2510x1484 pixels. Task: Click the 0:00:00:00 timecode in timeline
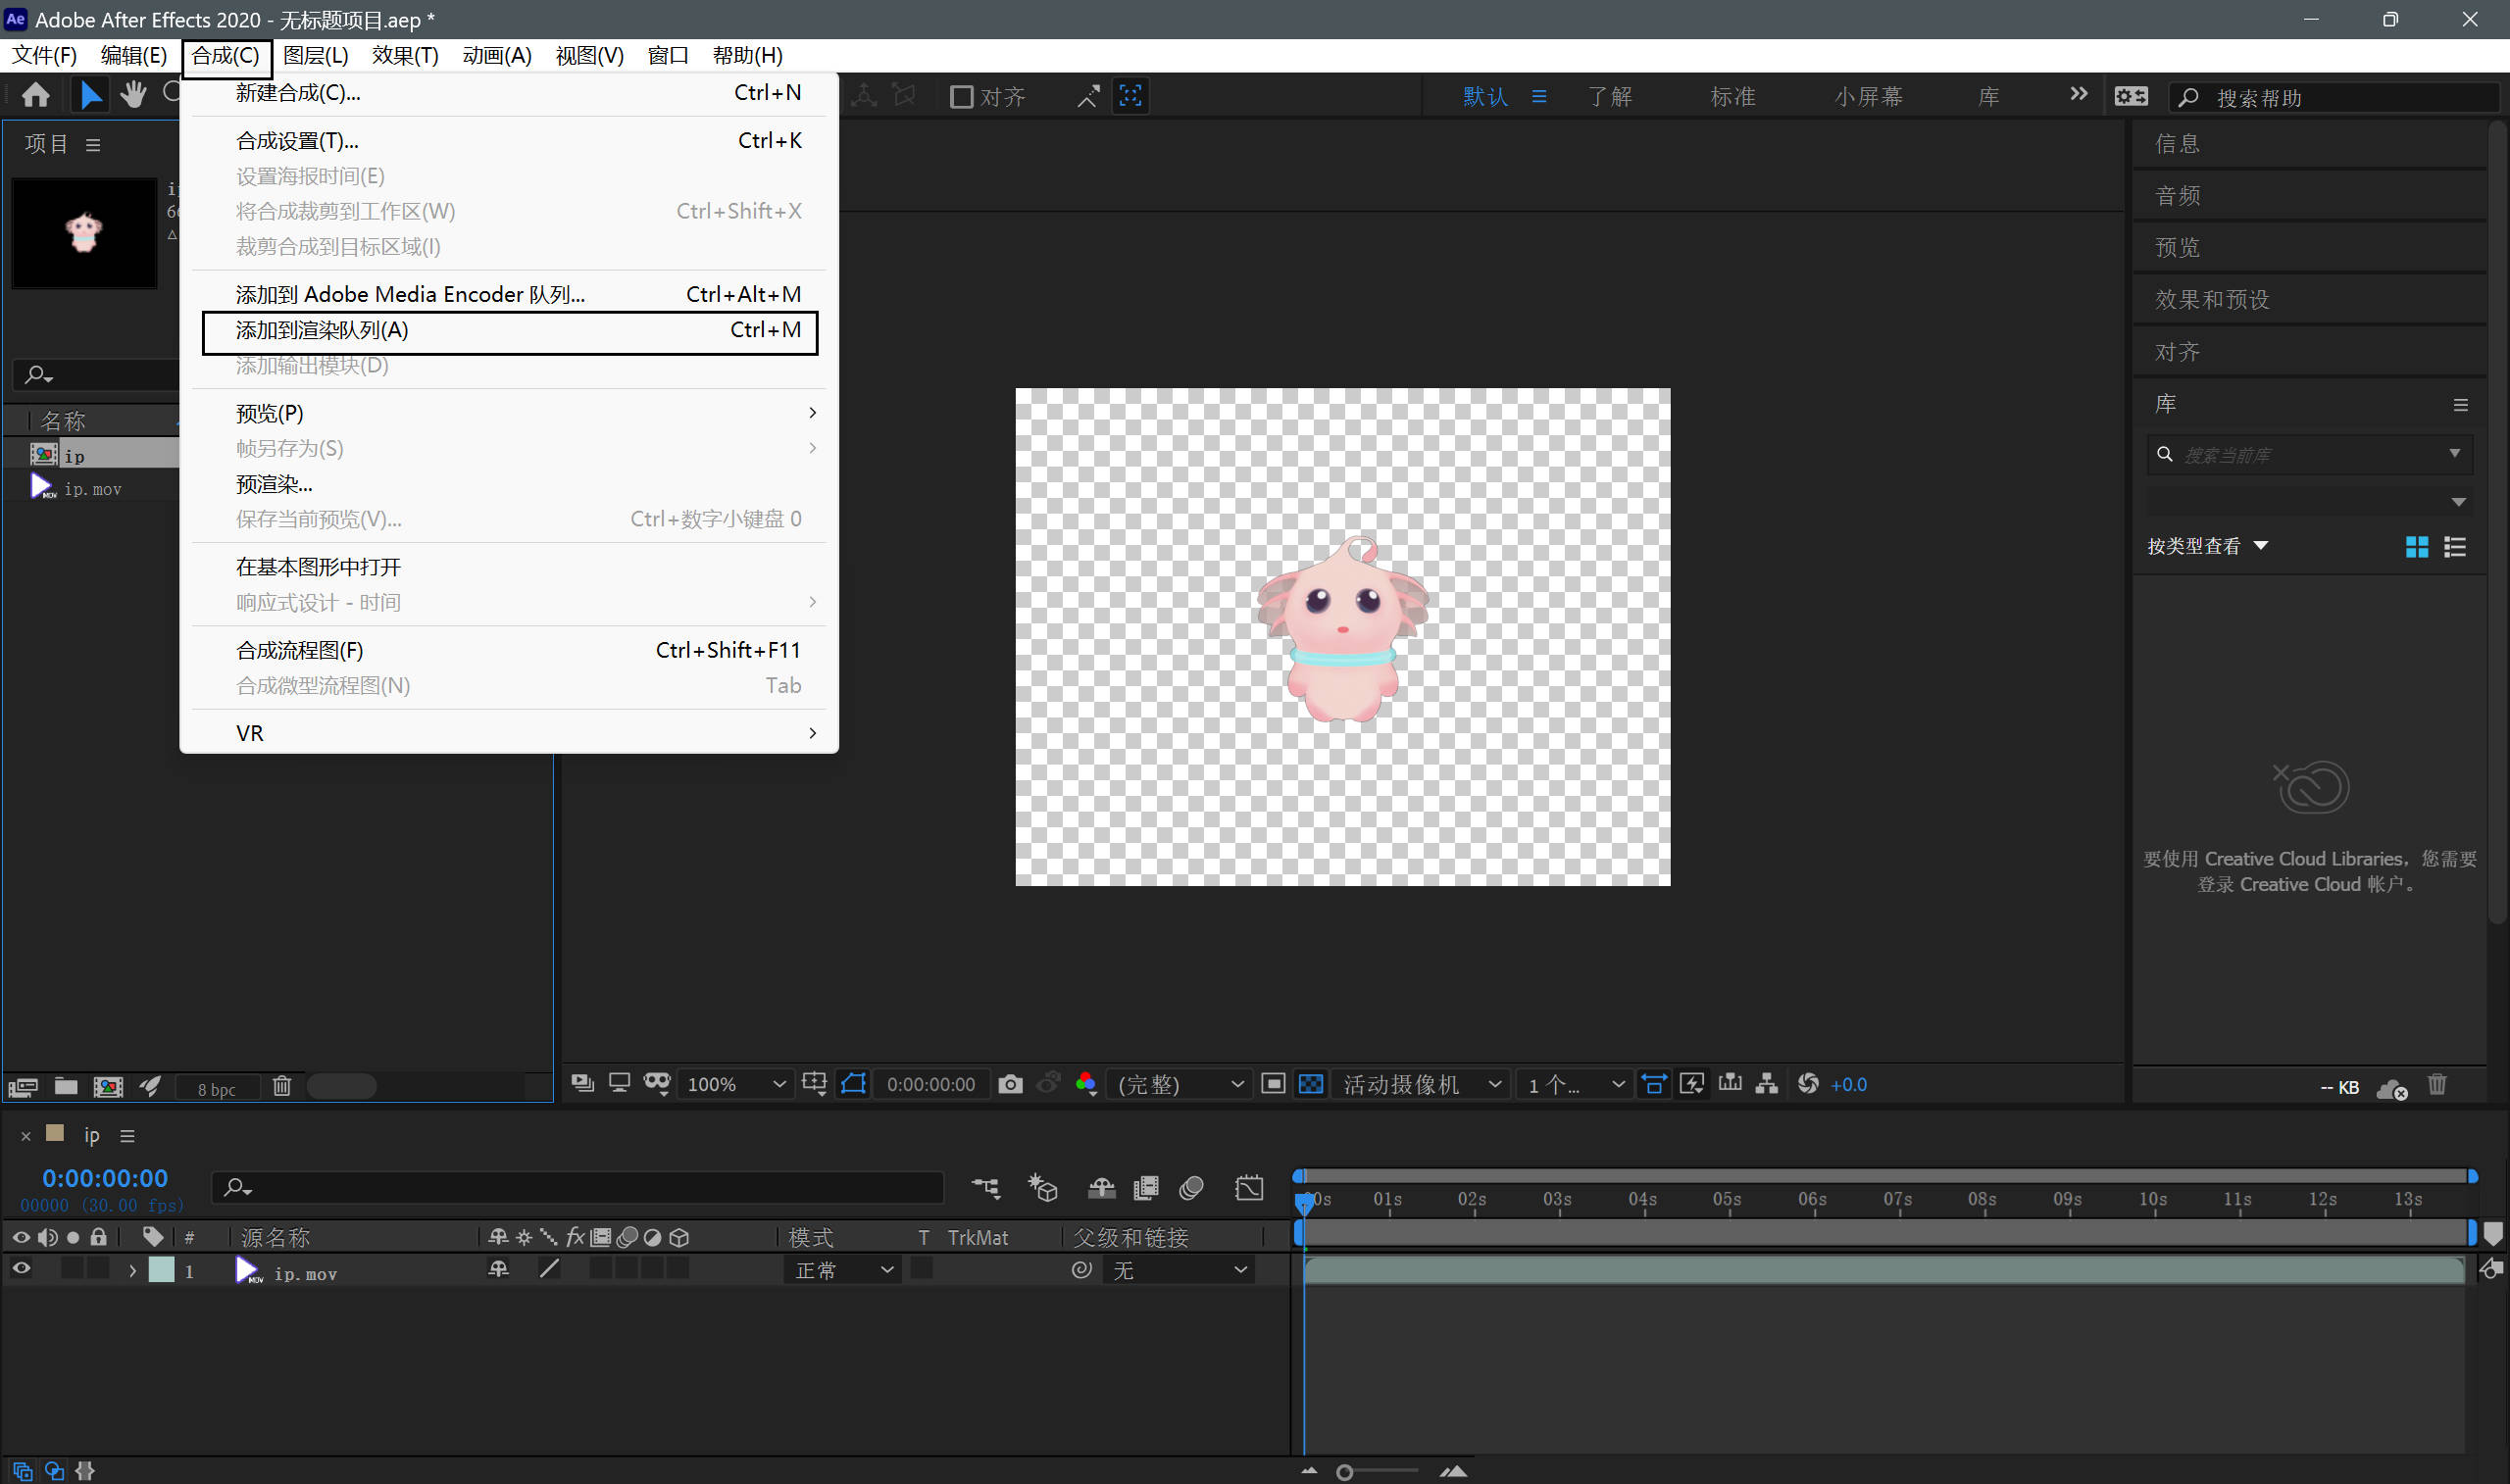click(105, 1178)
